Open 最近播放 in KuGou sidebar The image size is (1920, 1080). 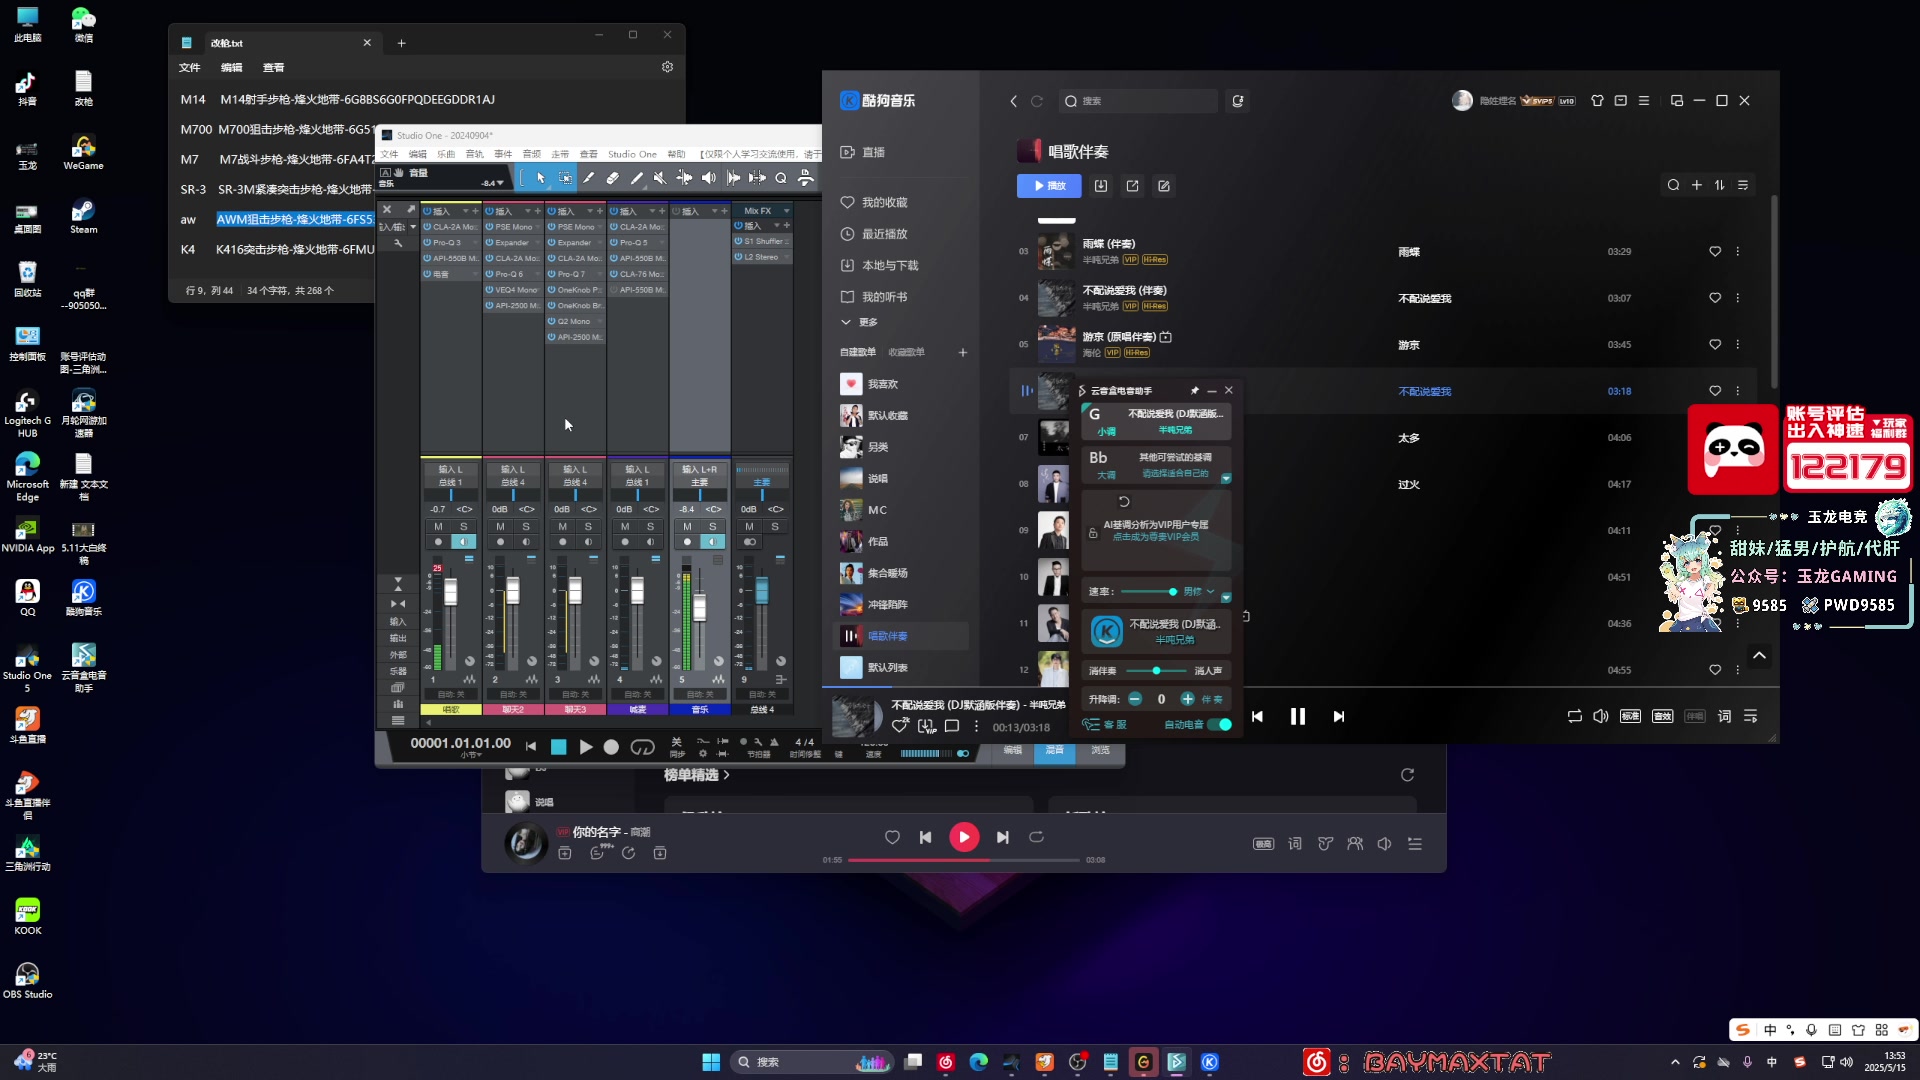[x=885, y=234]
